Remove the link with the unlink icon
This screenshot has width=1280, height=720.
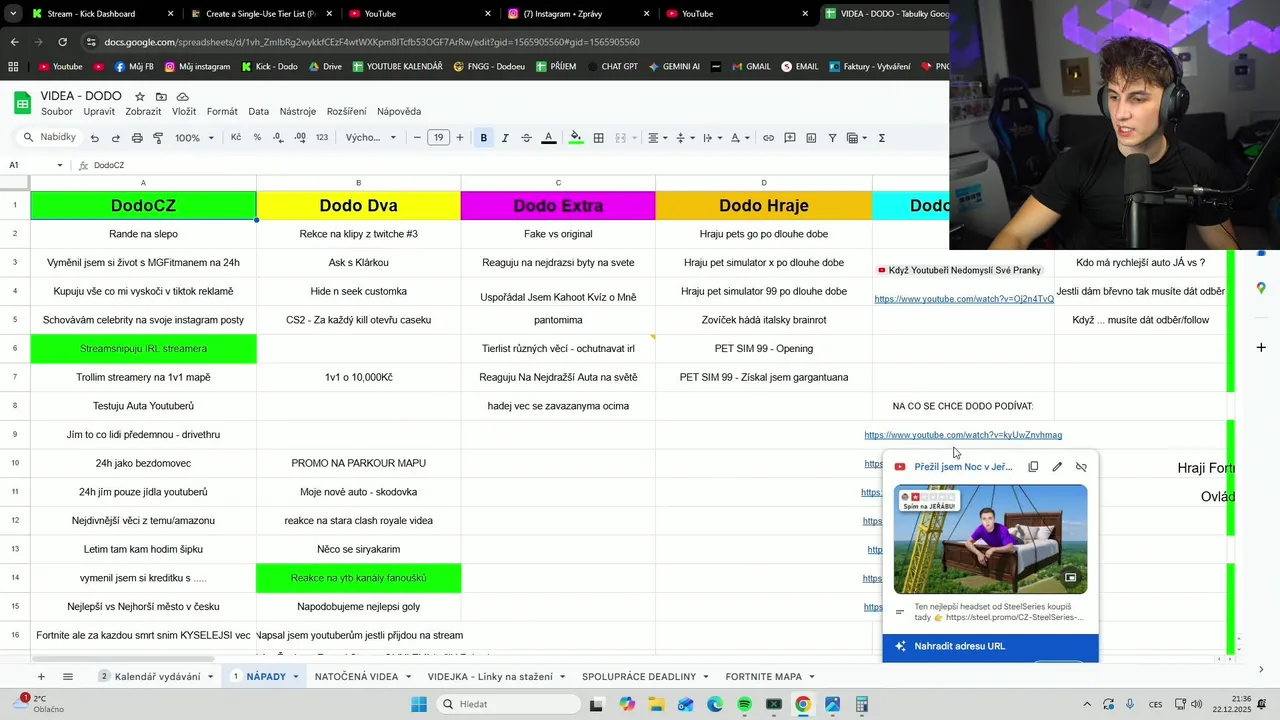tap(1081, 467)
